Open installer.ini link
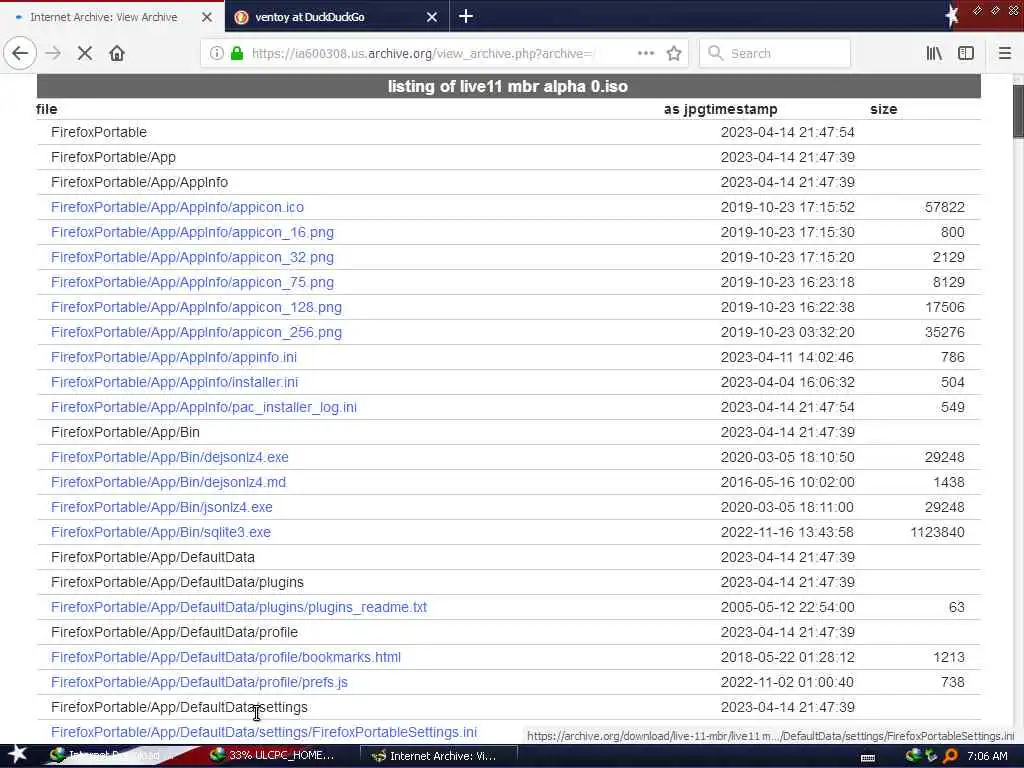Screen dimensions: 1024x768 click(x=174, y=382)
